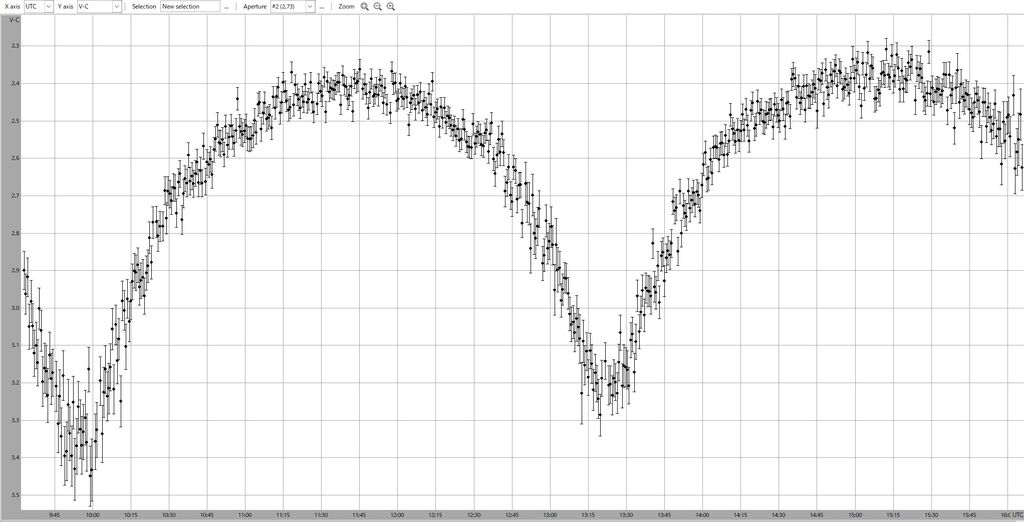The width and height of the screenshot is (1024, 522).
Task: Click the 11:45 time tick label
Action: (x=359, y=515)
